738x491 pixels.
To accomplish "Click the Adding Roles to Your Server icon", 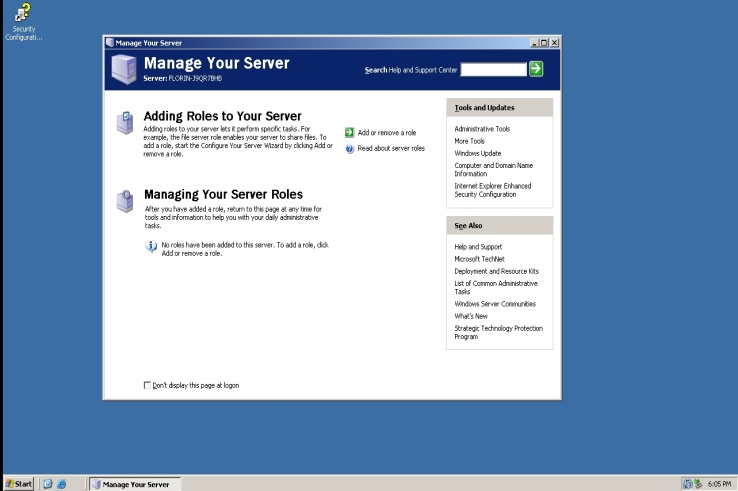I will (x=125, y=123).
